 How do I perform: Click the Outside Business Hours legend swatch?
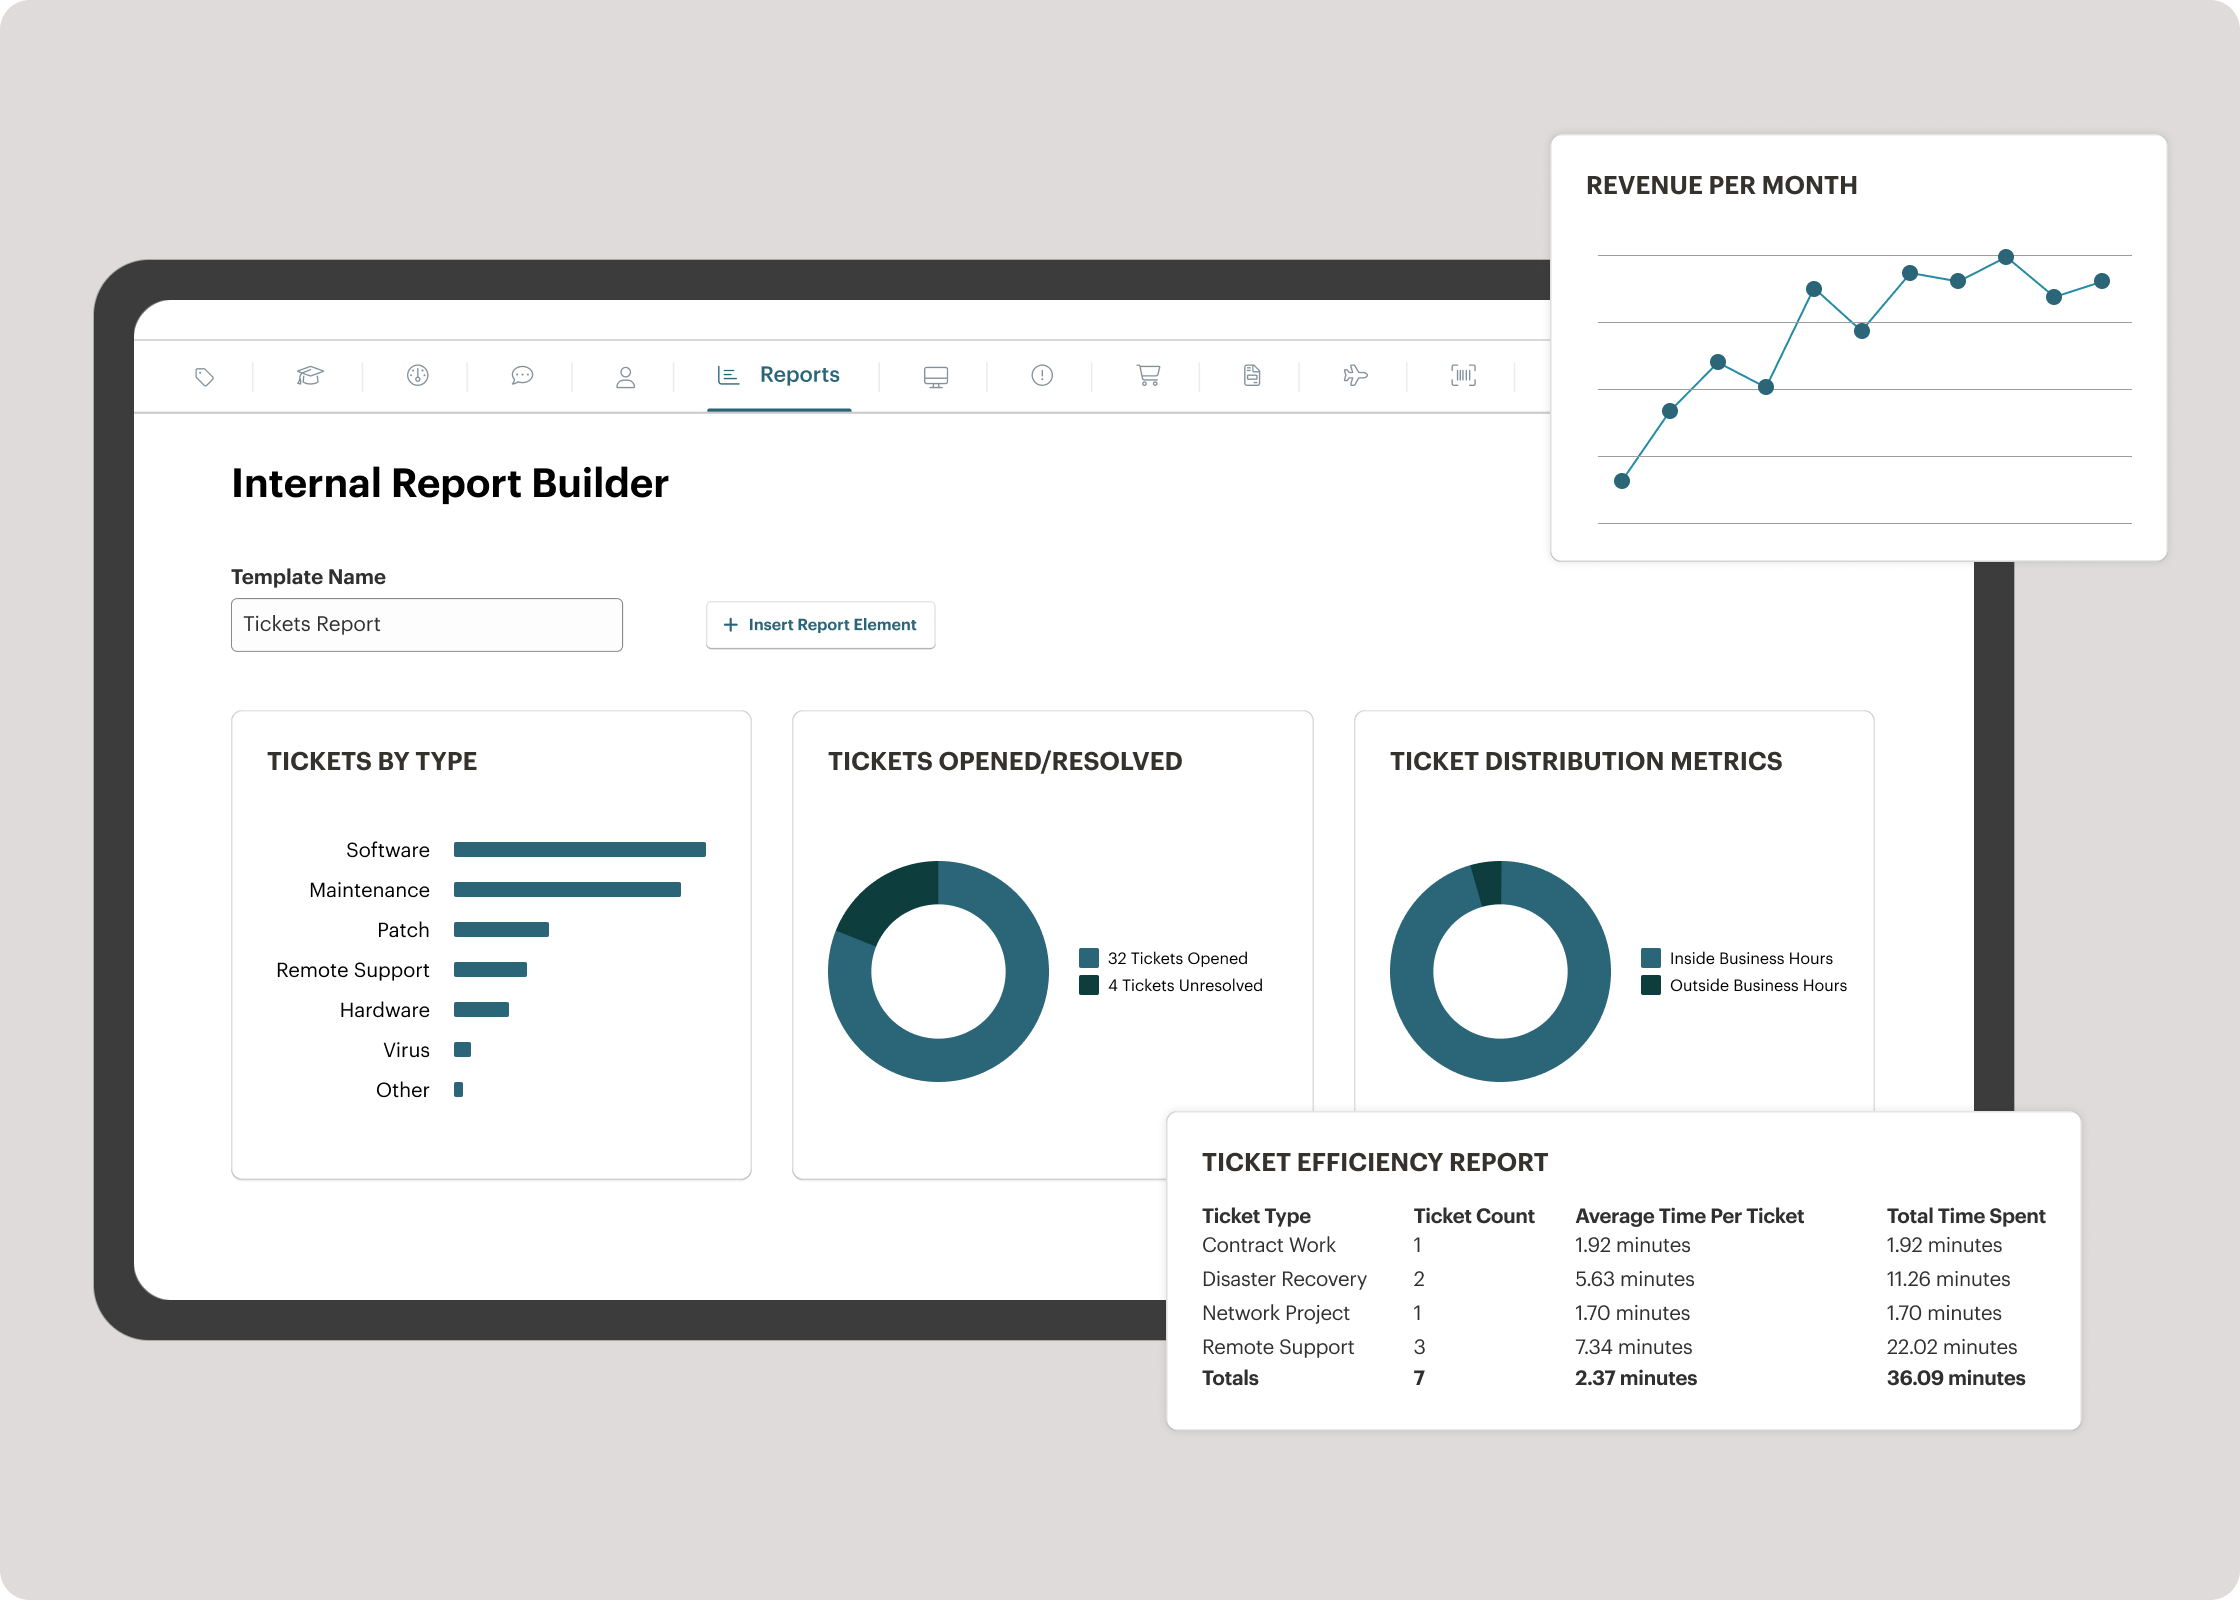(1651, 985)
